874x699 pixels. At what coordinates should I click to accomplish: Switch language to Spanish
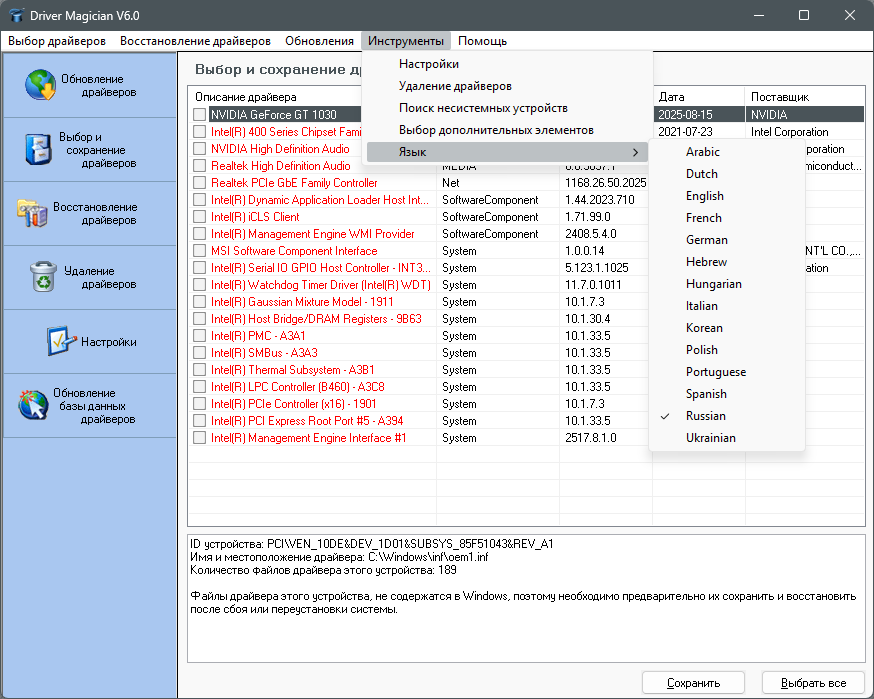coord(727,394)
